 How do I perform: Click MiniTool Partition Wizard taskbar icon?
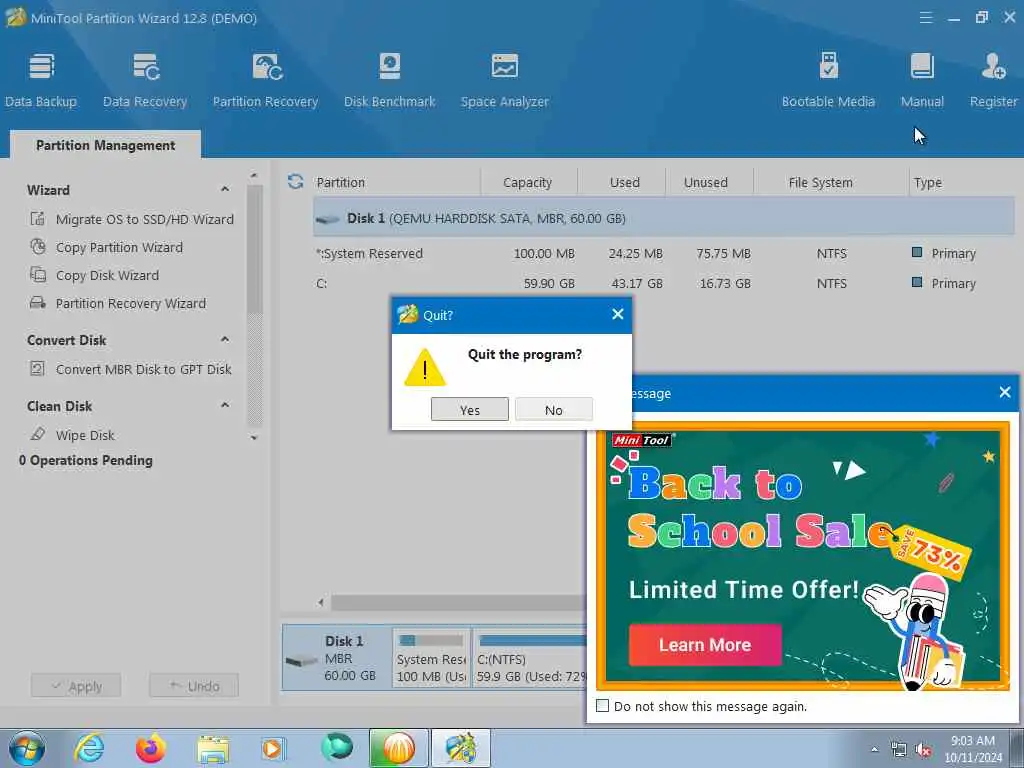tap(460, 748)
